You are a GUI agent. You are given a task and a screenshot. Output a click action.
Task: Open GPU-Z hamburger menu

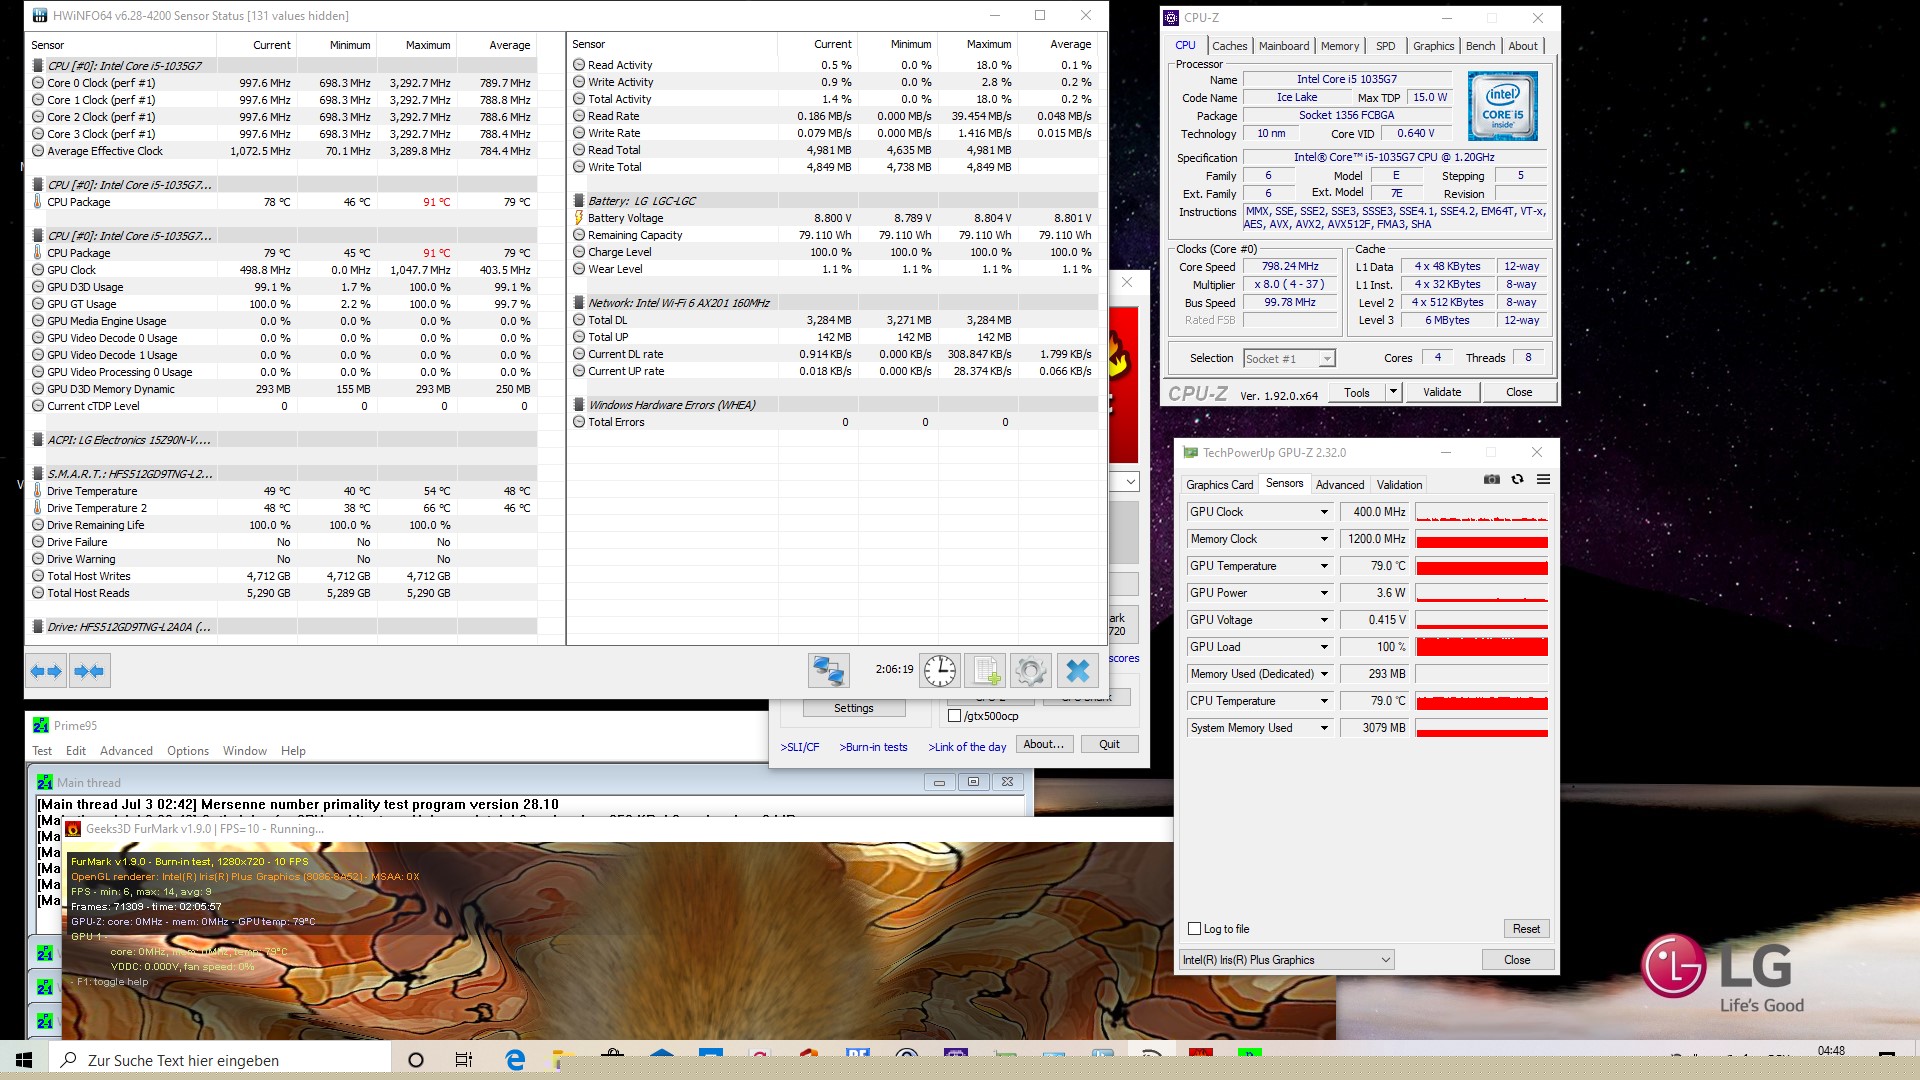[x=1543, y=480]
